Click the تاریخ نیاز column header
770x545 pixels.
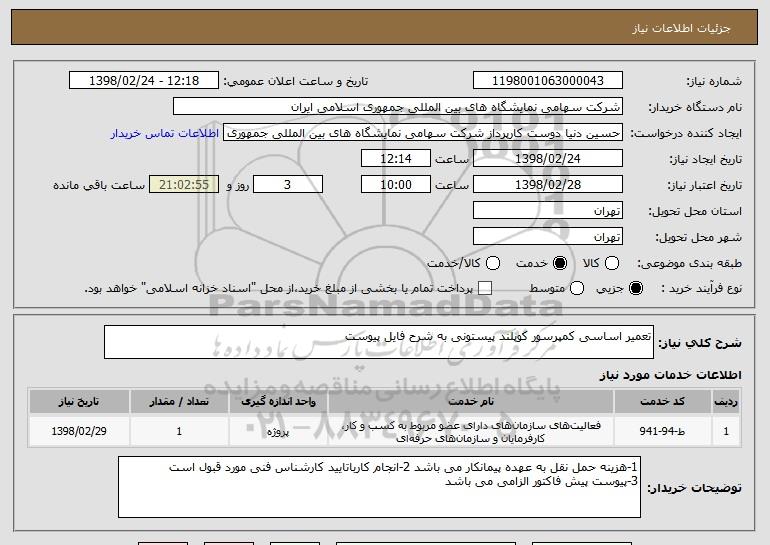click(x=79, y=402)
